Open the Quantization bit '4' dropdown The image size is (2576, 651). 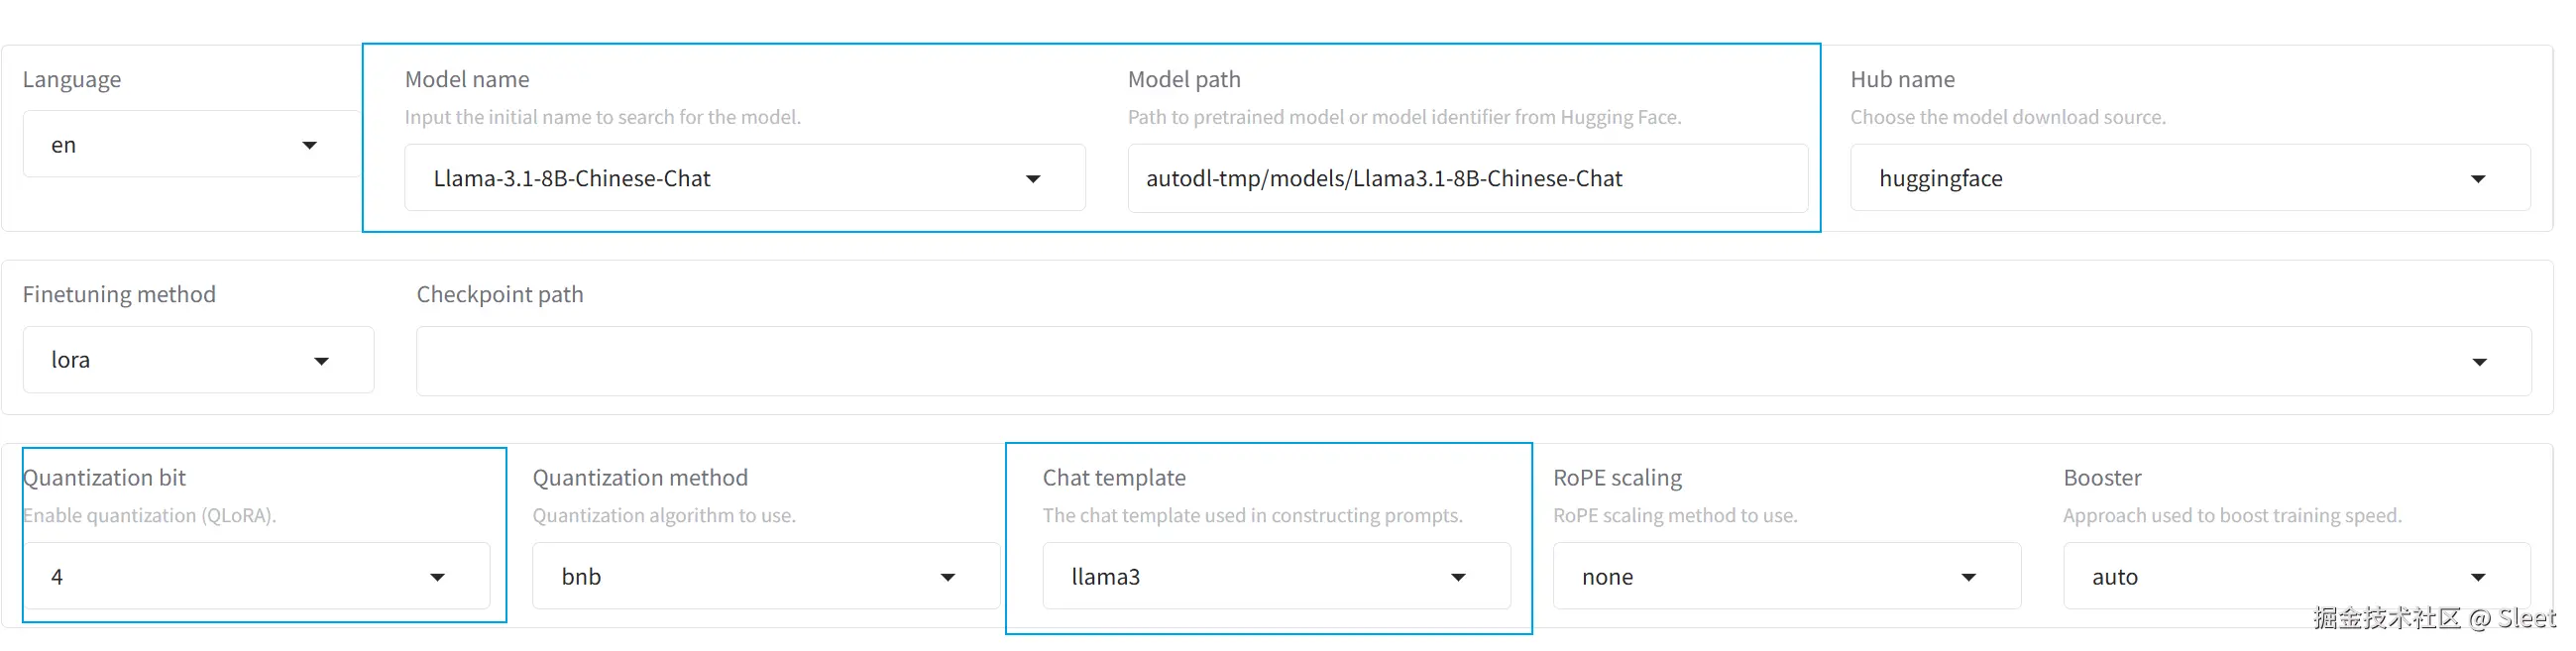pos(230,576)
